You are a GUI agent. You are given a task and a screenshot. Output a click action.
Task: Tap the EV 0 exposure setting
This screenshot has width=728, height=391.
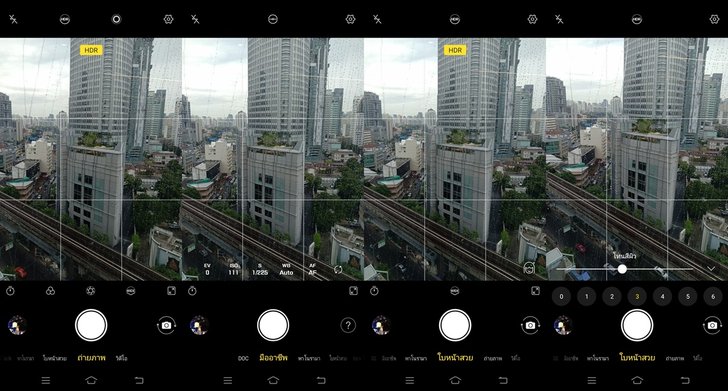click(x=208, y=269)
